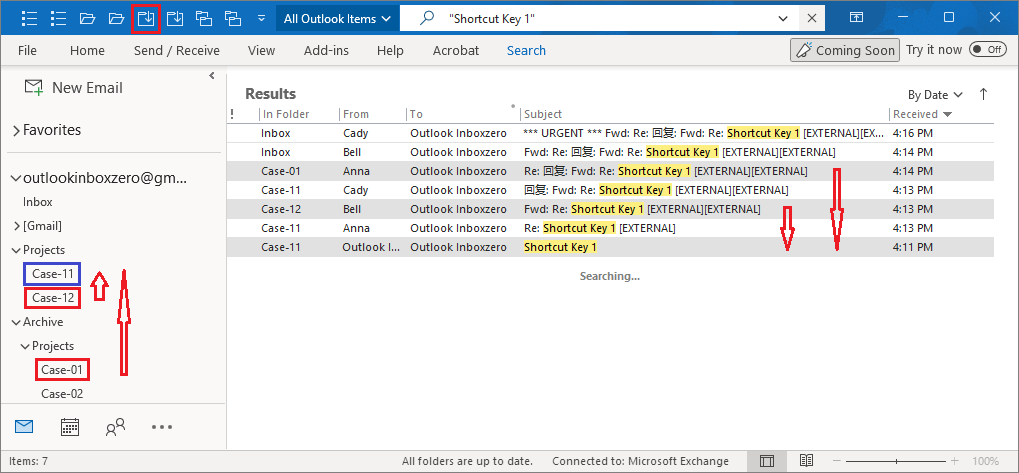Viewport: 1019px width, 473px height.
Task: Reverse sort order with the up arrow
Action: click(983, 94)
